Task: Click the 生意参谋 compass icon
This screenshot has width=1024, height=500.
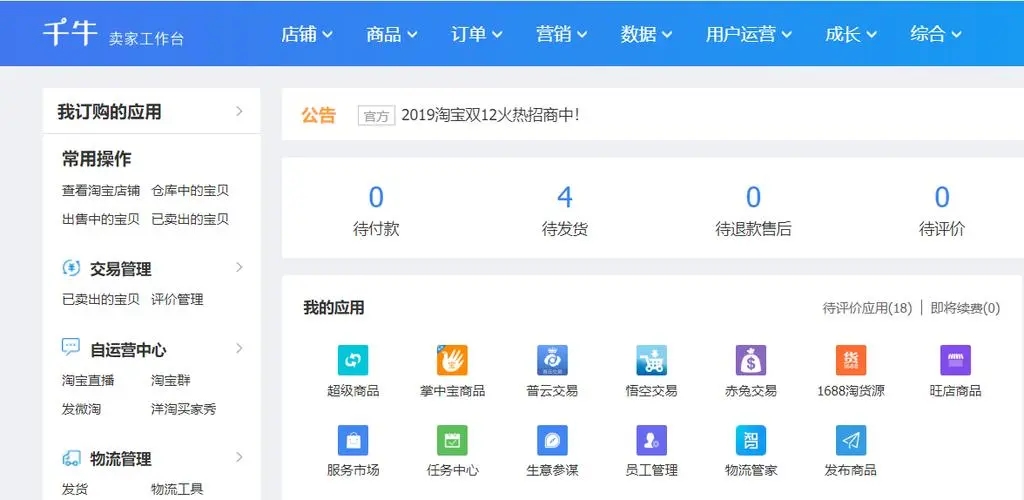Action: (552, 440)
